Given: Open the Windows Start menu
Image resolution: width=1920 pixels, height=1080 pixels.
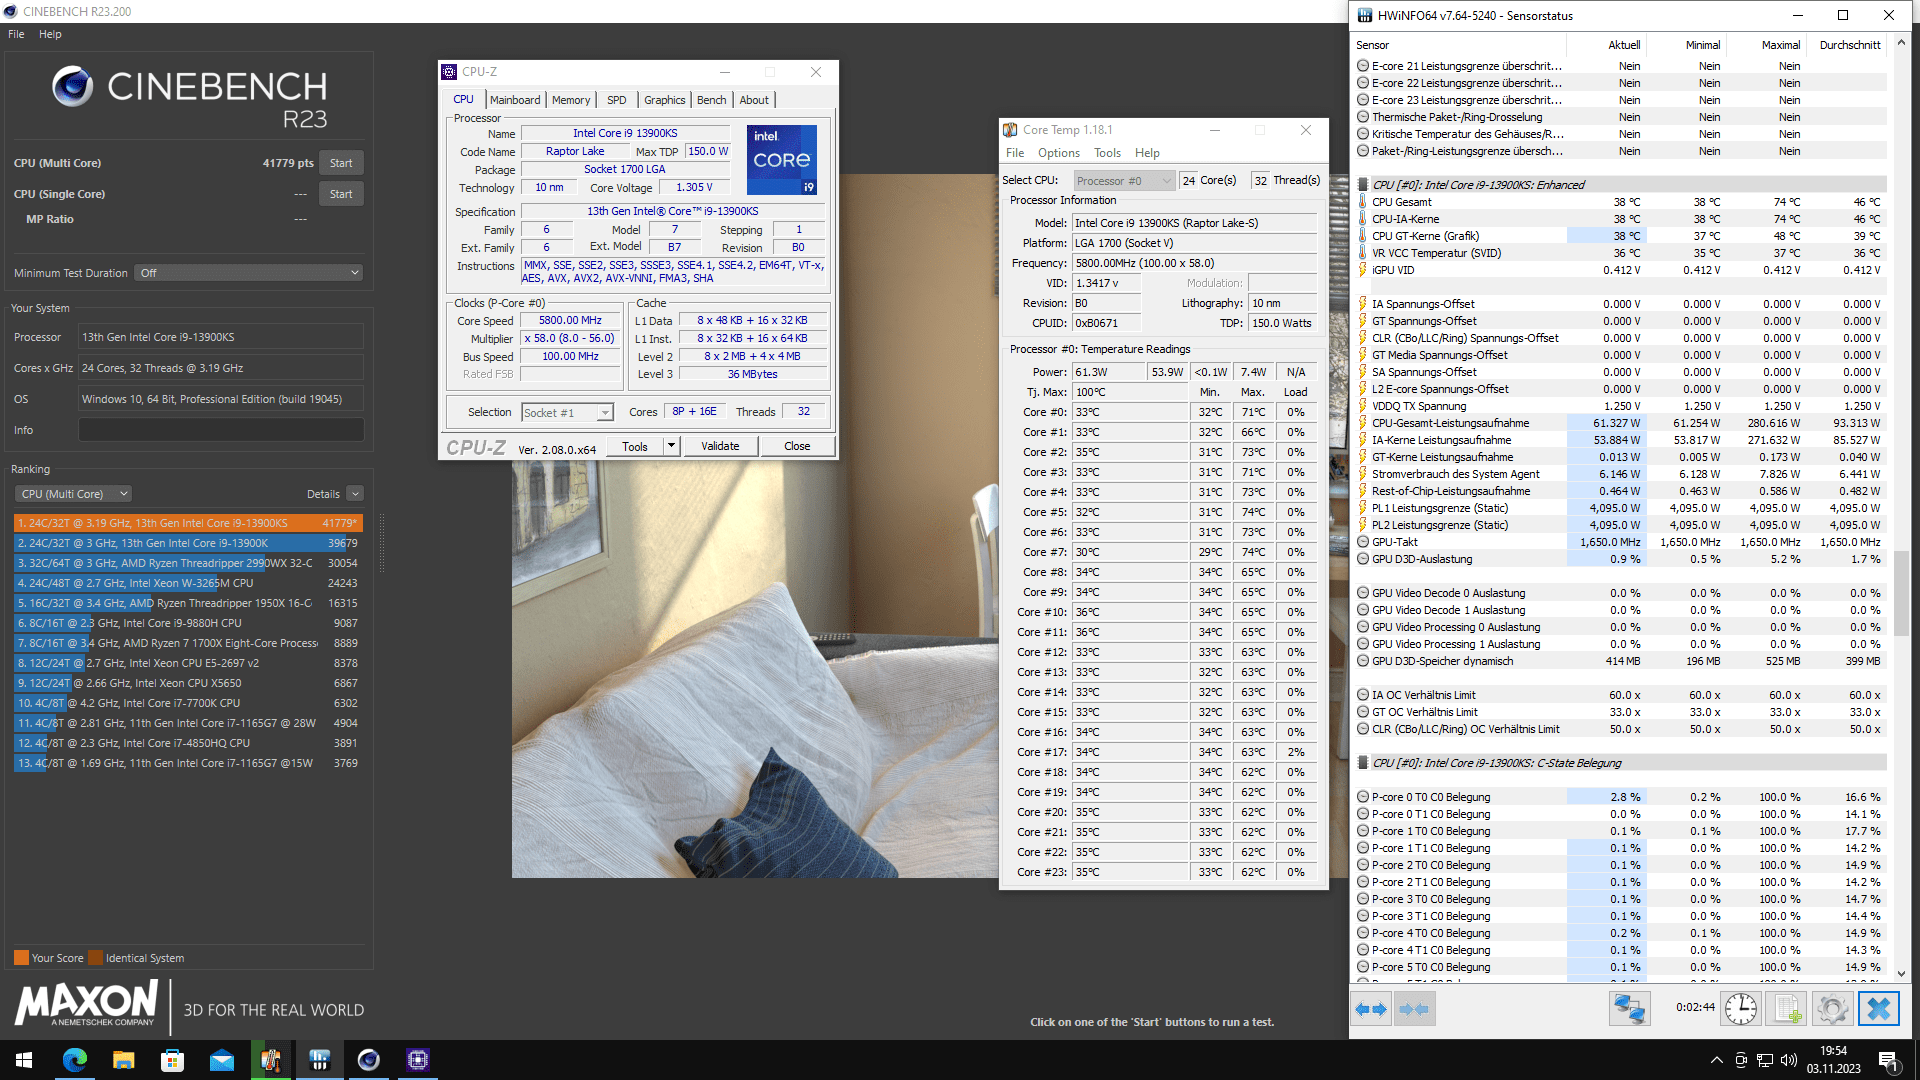Looking at the screenshot, I should pos(24,1060).
